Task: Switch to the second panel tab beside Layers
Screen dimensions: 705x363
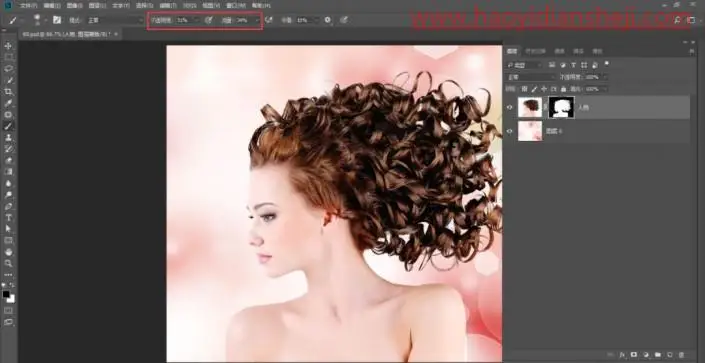Action: pyautogui.click(x=535, y=51)
